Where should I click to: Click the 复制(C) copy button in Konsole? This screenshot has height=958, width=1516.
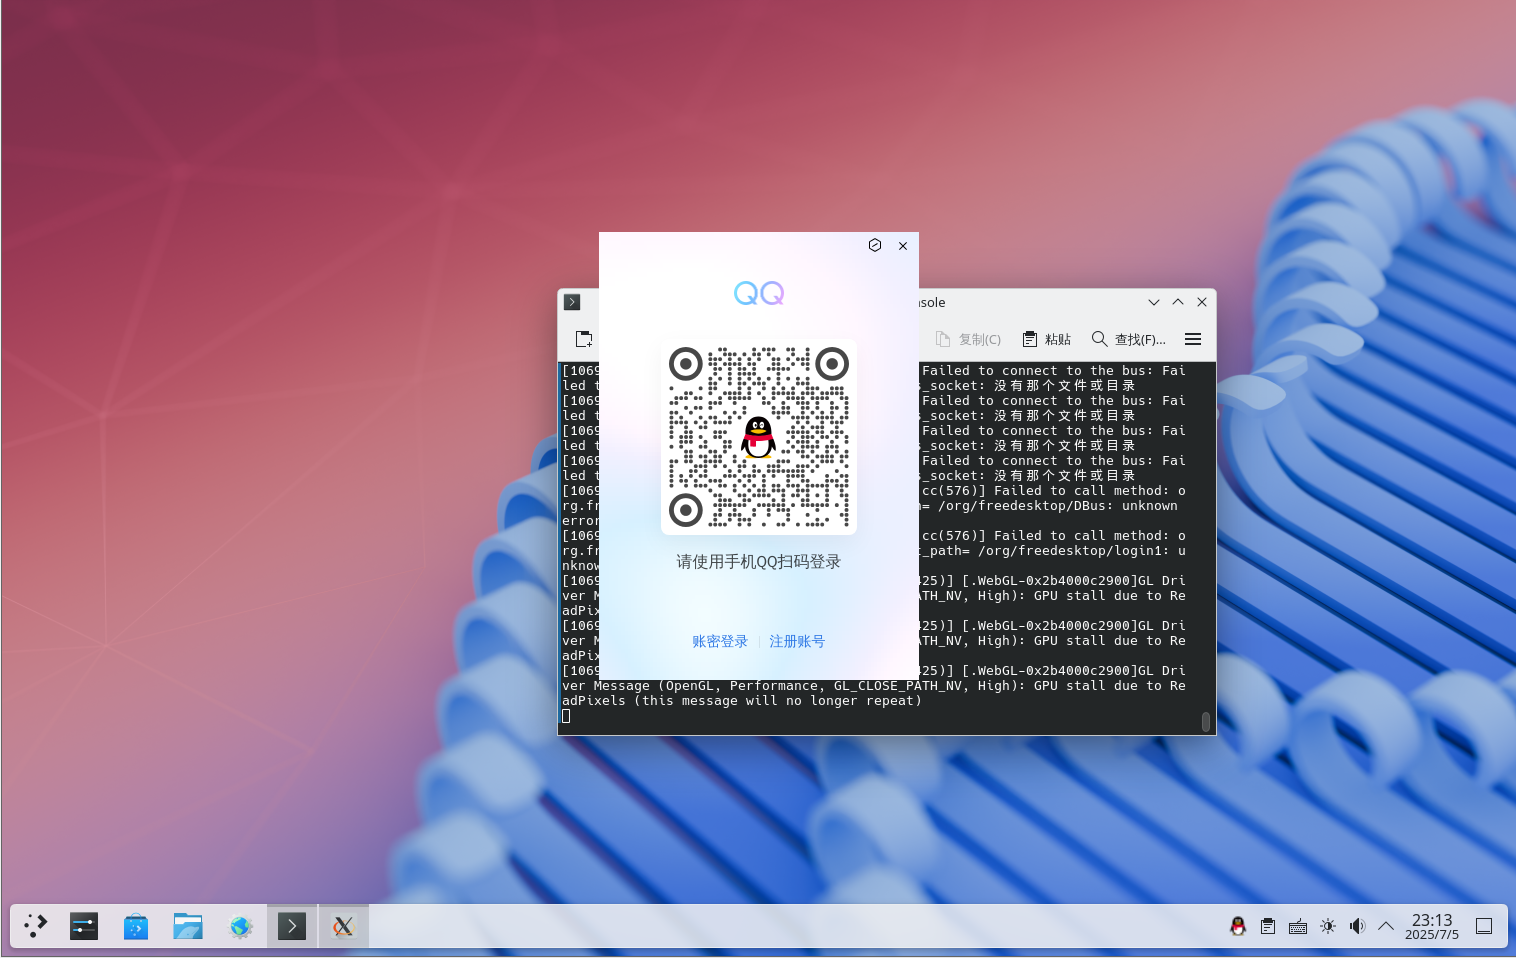(968, 339)
